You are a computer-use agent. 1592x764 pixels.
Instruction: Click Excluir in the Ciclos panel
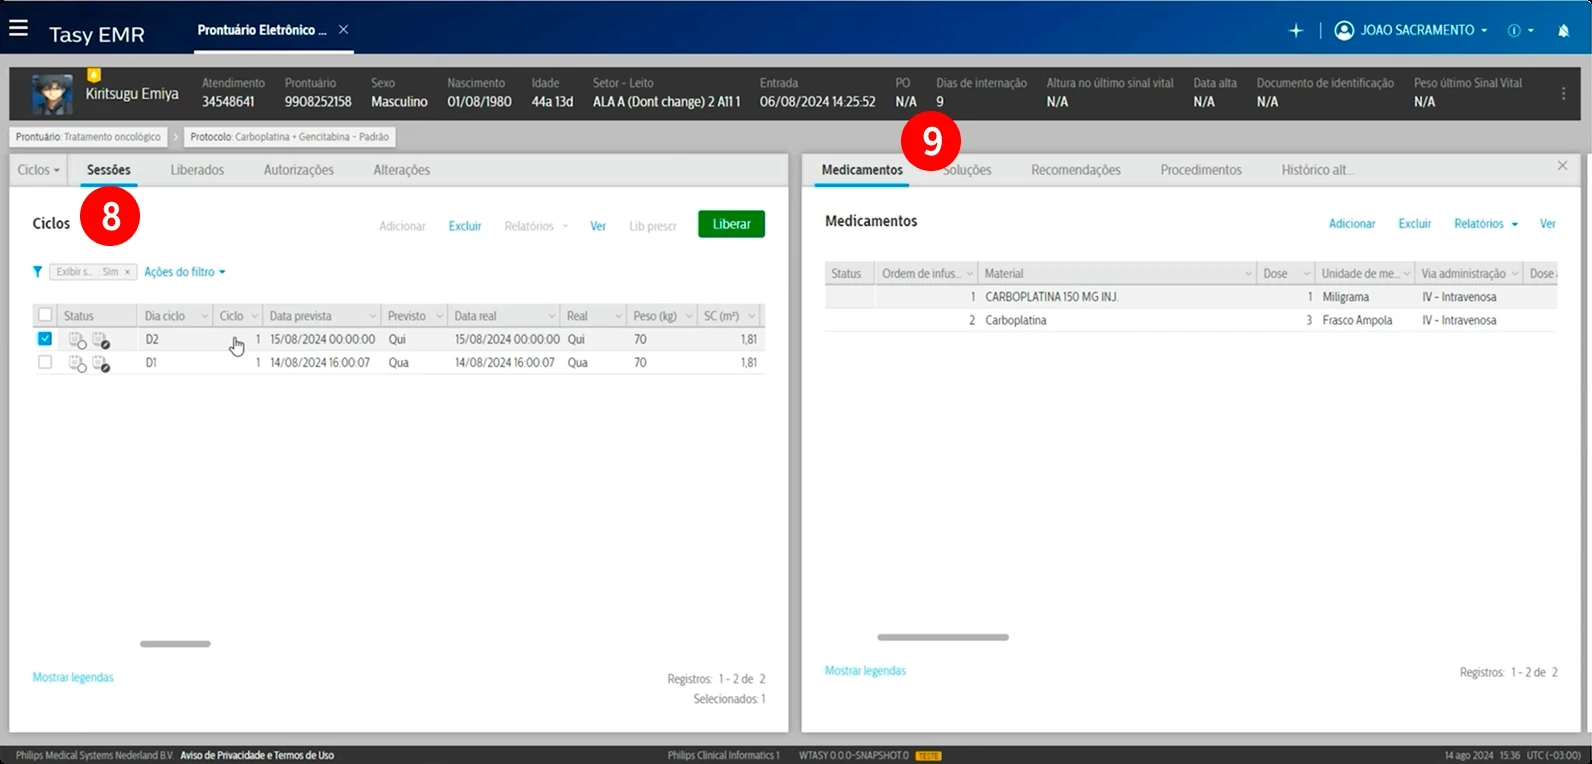point(465,227)
